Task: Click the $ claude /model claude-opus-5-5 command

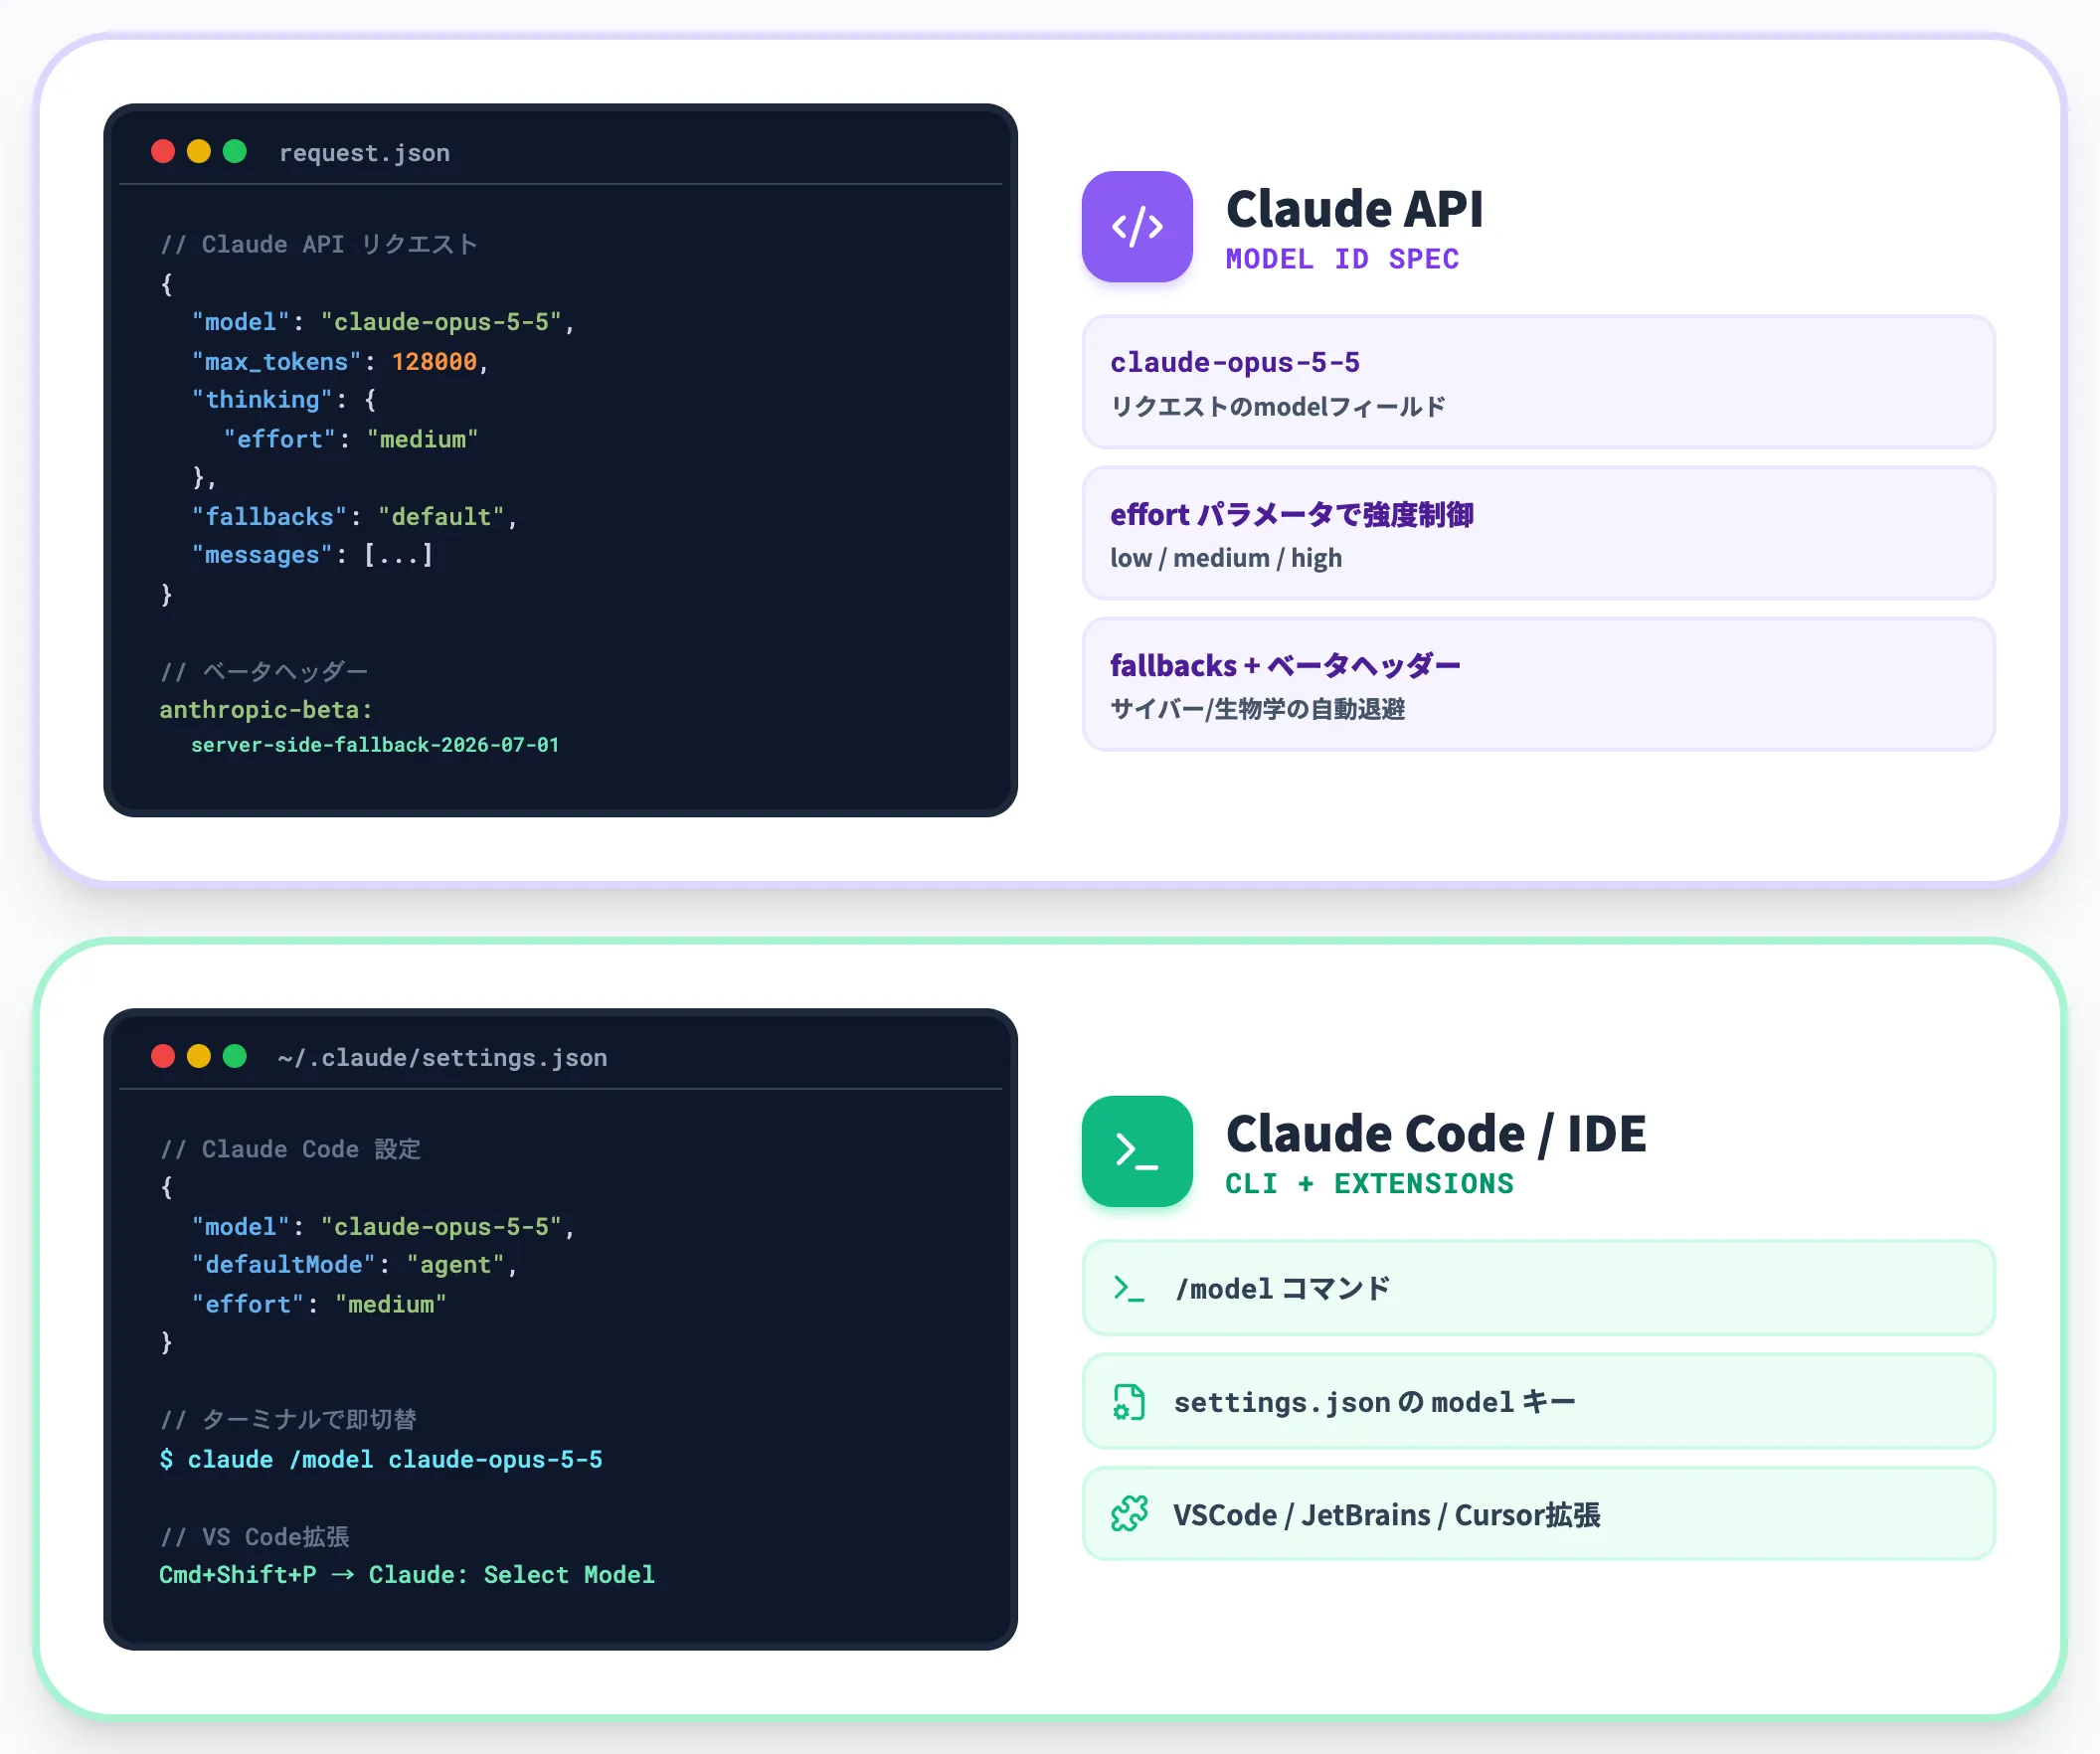Action: point(381,1460)
